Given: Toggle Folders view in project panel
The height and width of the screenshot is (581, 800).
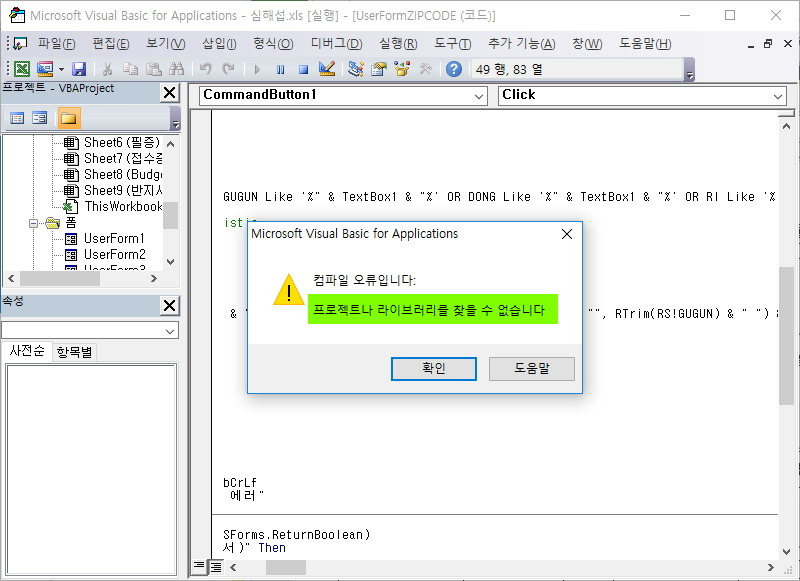Looking at the screenshot, I should pos(69,118).
